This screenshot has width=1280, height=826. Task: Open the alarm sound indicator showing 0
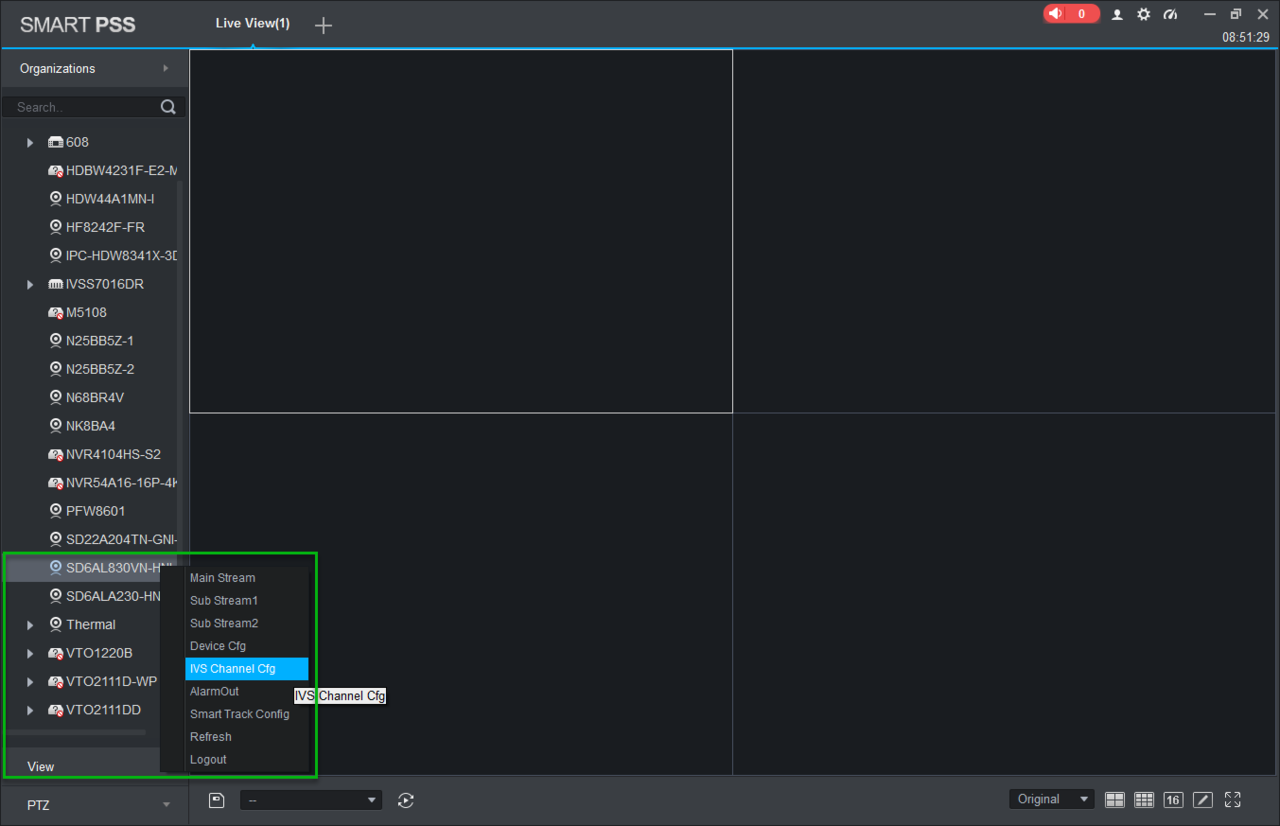pyautogui.click(x=1071, y=14)
